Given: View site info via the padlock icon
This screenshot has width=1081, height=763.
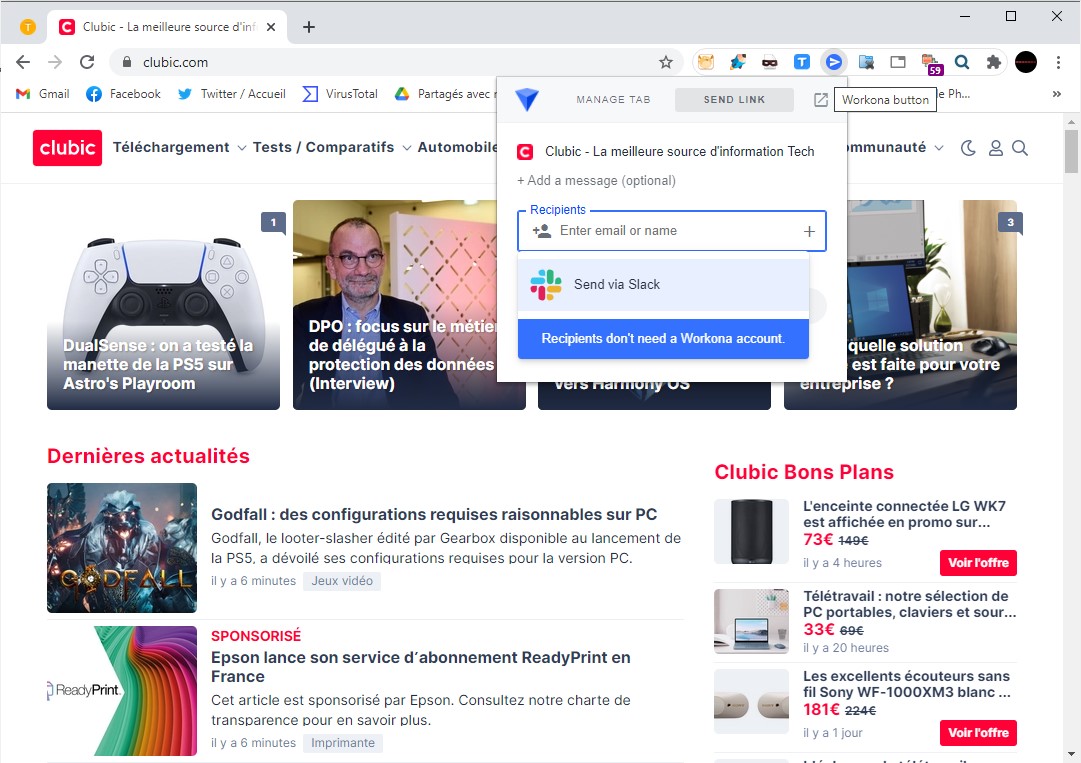Looking at the screenshot, I should pyautogui.click(x=127, y=62).
